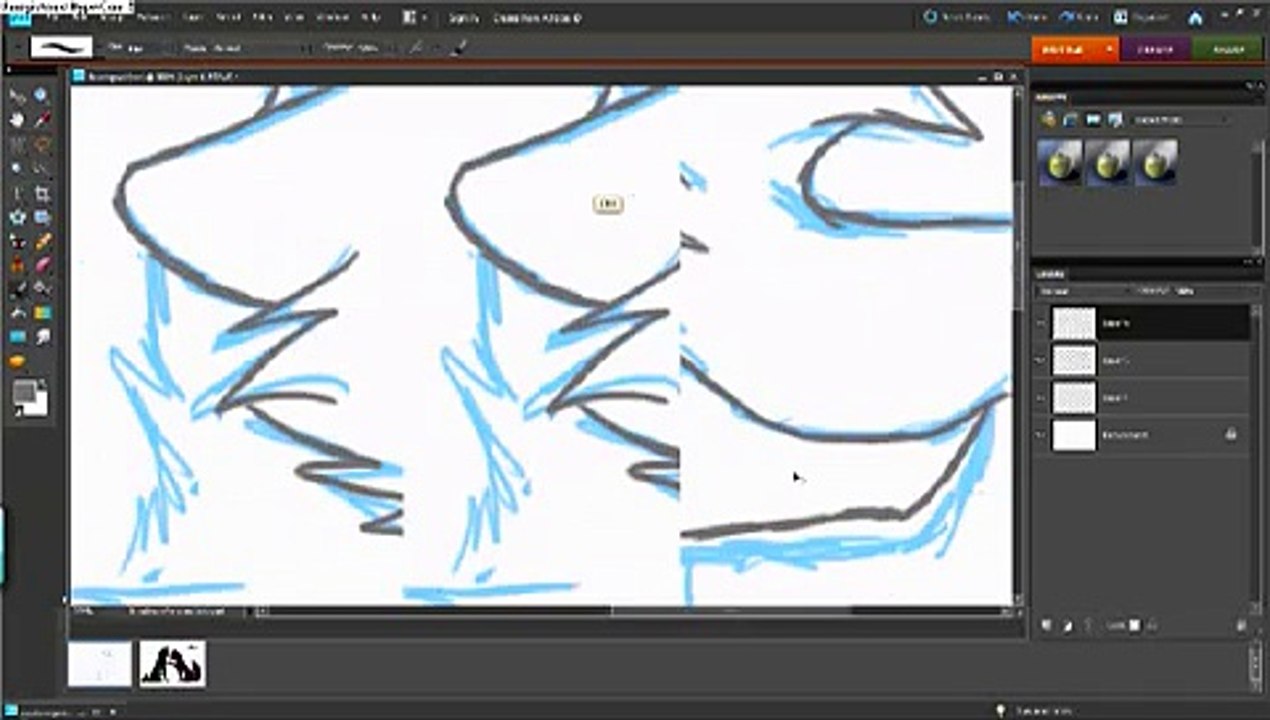The height and width of the screenshot is (720, 1270).
Task: Select the Spot Healing Brush tool
Action: pos(41,243)
